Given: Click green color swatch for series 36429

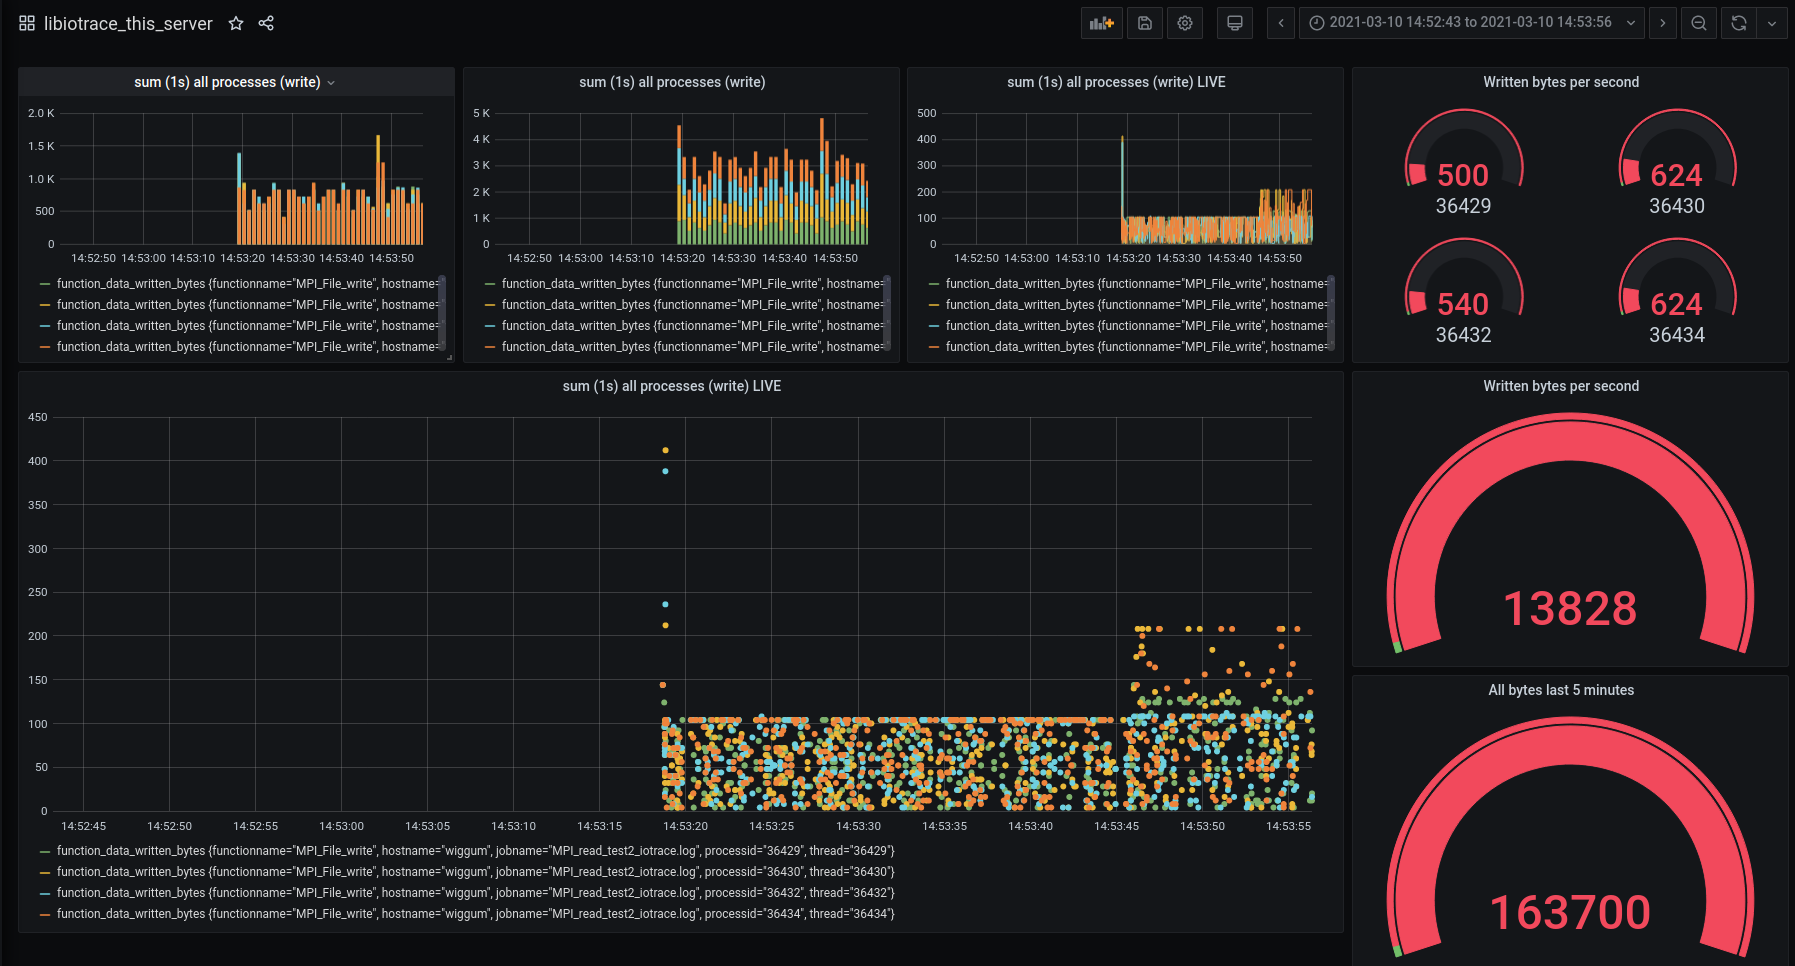Looking at the screenshot, I should 44,851.
